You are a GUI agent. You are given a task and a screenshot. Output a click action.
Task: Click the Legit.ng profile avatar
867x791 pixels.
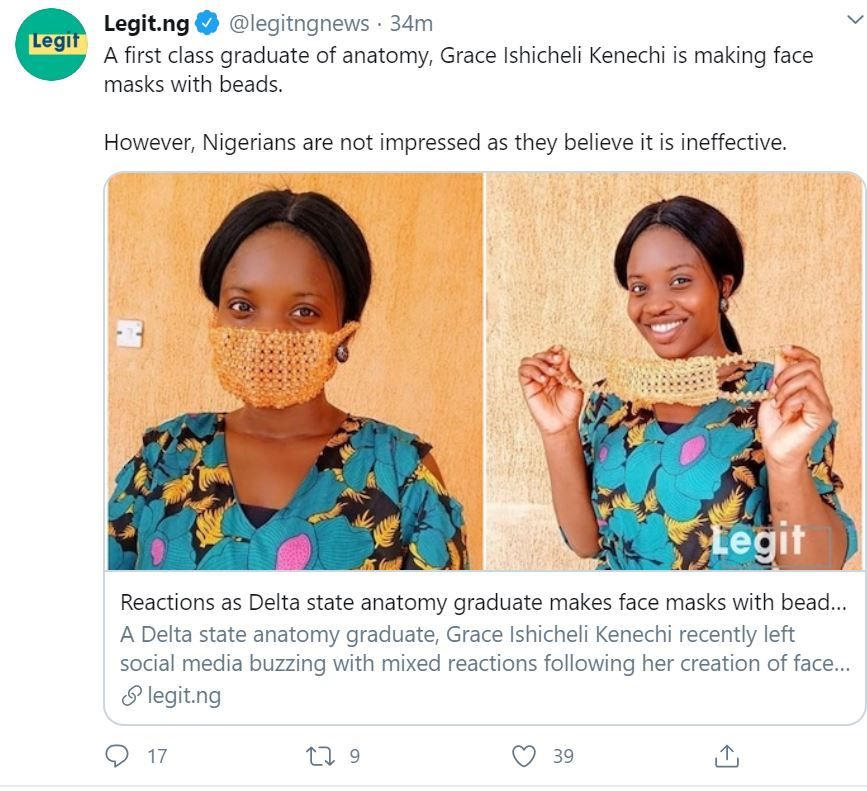(x=52, y=44)
